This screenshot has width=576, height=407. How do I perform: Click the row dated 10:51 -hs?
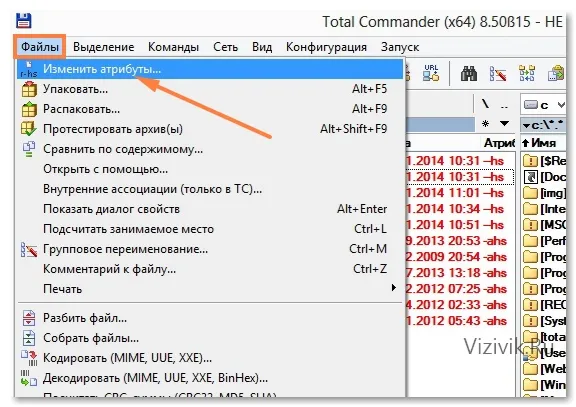(x=460, y=225)
